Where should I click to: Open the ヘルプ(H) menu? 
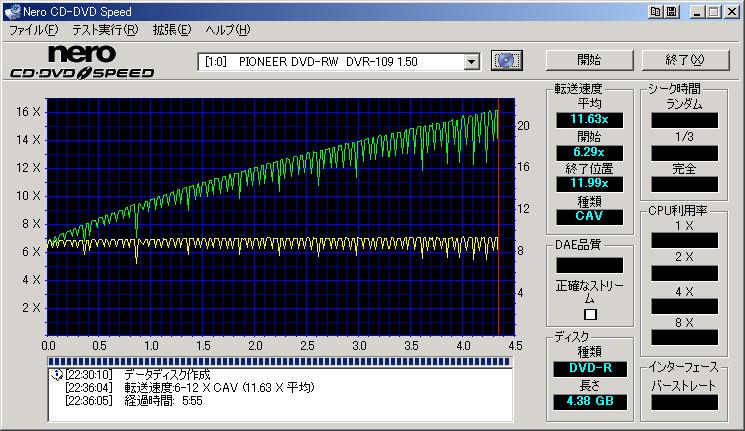tap(228, 30)
